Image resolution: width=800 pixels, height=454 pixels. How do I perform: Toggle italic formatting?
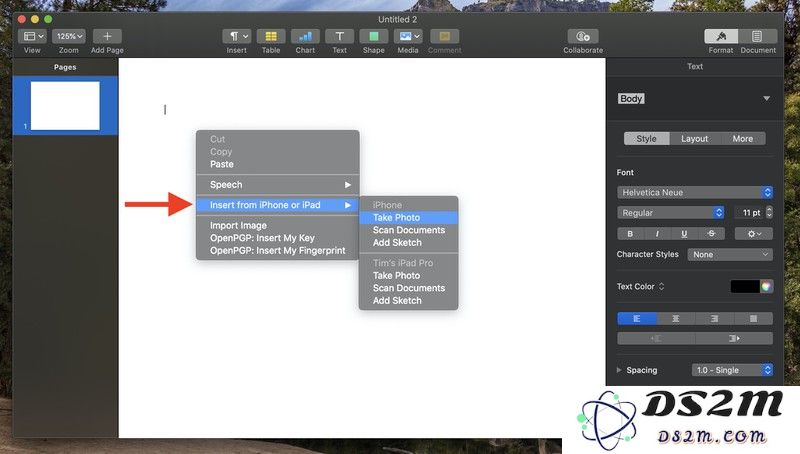pyautogui.click(x=657, y=234)
